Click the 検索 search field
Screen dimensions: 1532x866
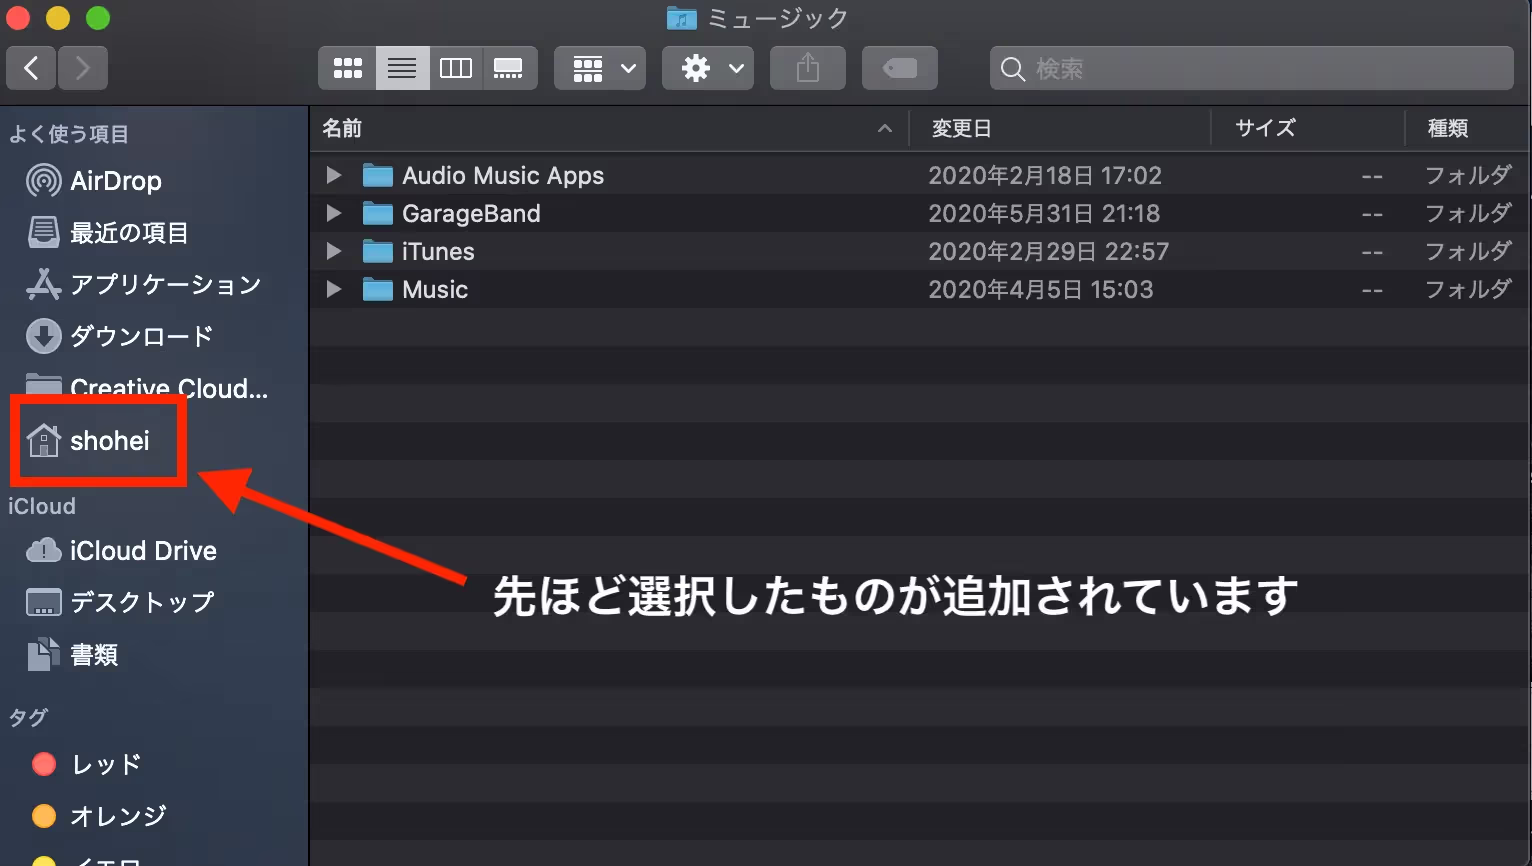point(1252,68)
